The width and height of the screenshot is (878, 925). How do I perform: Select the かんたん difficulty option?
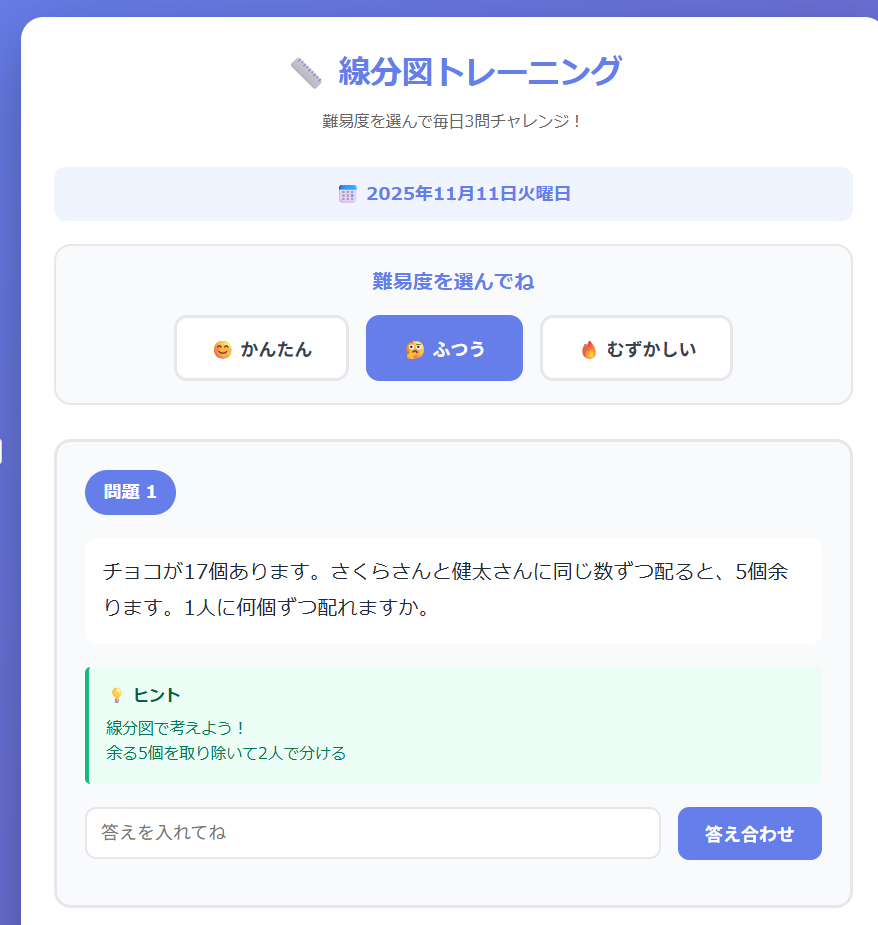261,348
